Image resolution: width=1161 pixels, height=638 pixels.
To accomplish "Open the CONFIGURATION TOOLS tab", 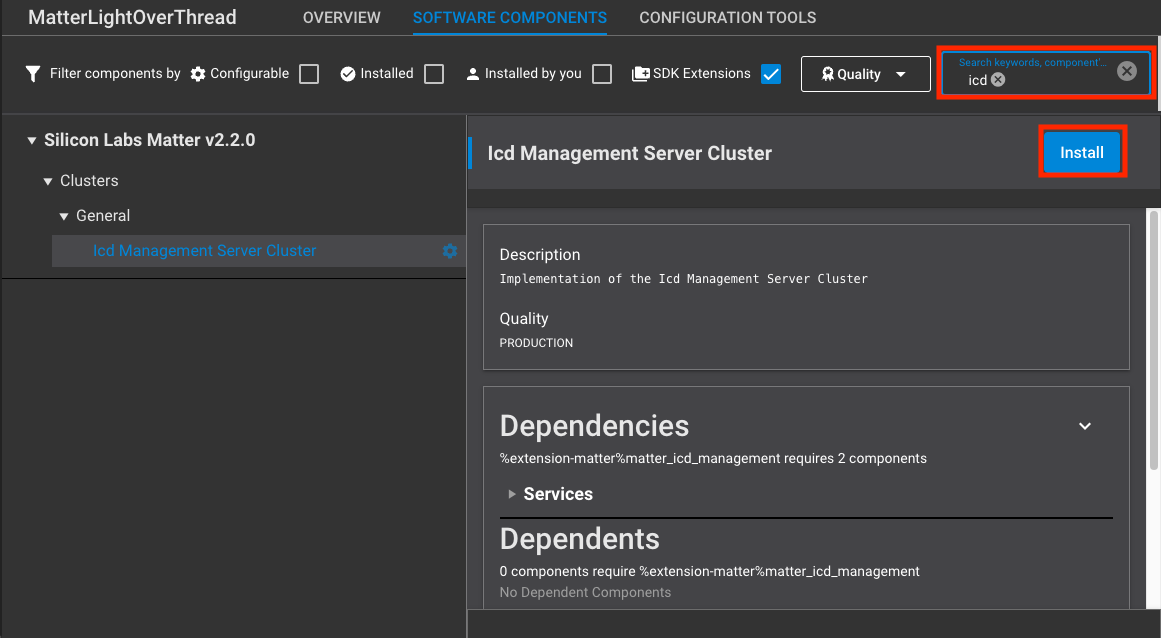I will tap(727, 17).
